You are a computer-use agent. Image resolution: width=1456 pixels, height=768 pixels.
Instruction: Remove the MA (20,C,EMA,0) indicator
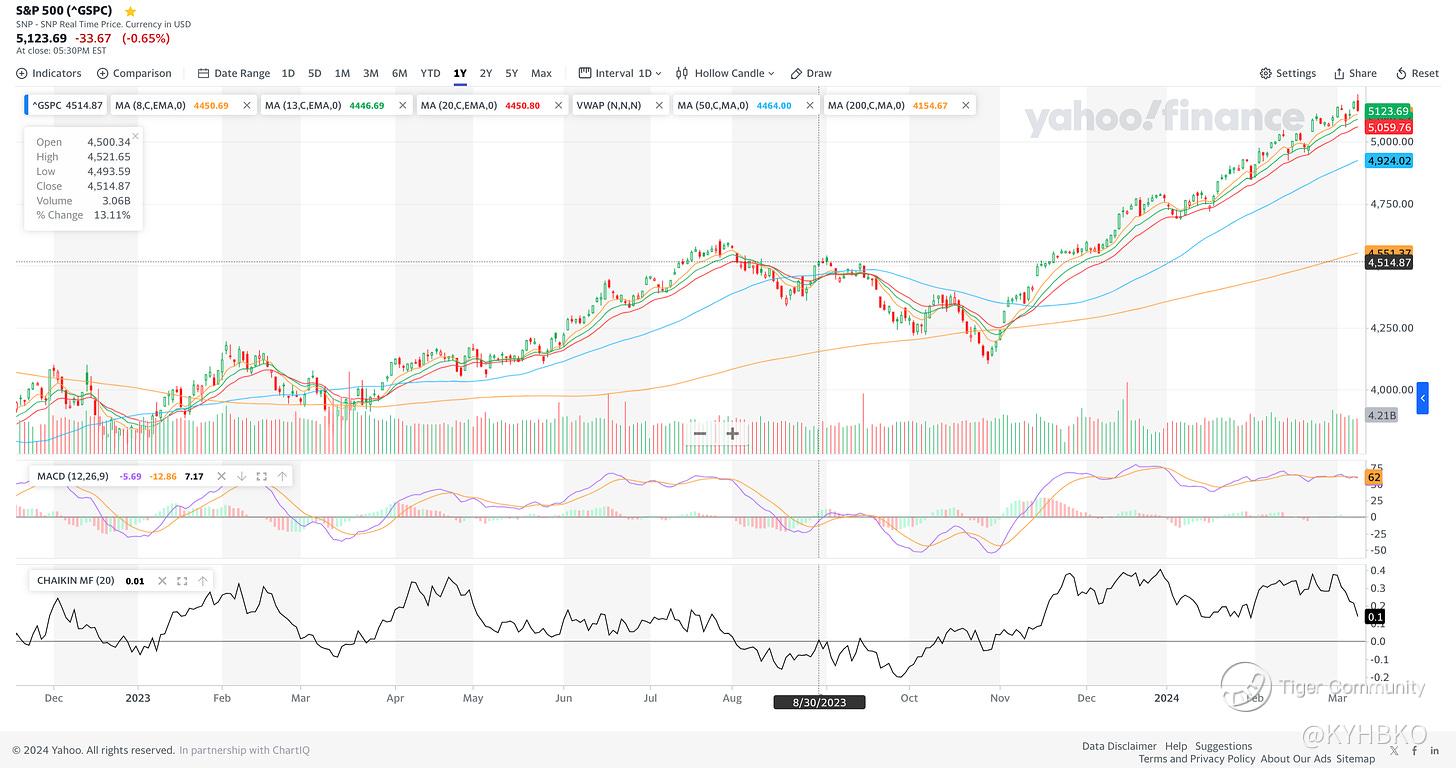(x=559, y=105)
